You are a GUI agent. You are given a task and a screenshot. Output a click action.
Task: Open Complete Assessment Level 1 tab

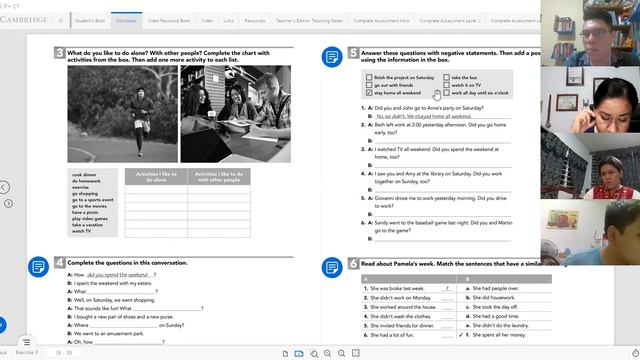tap(449, 20)
